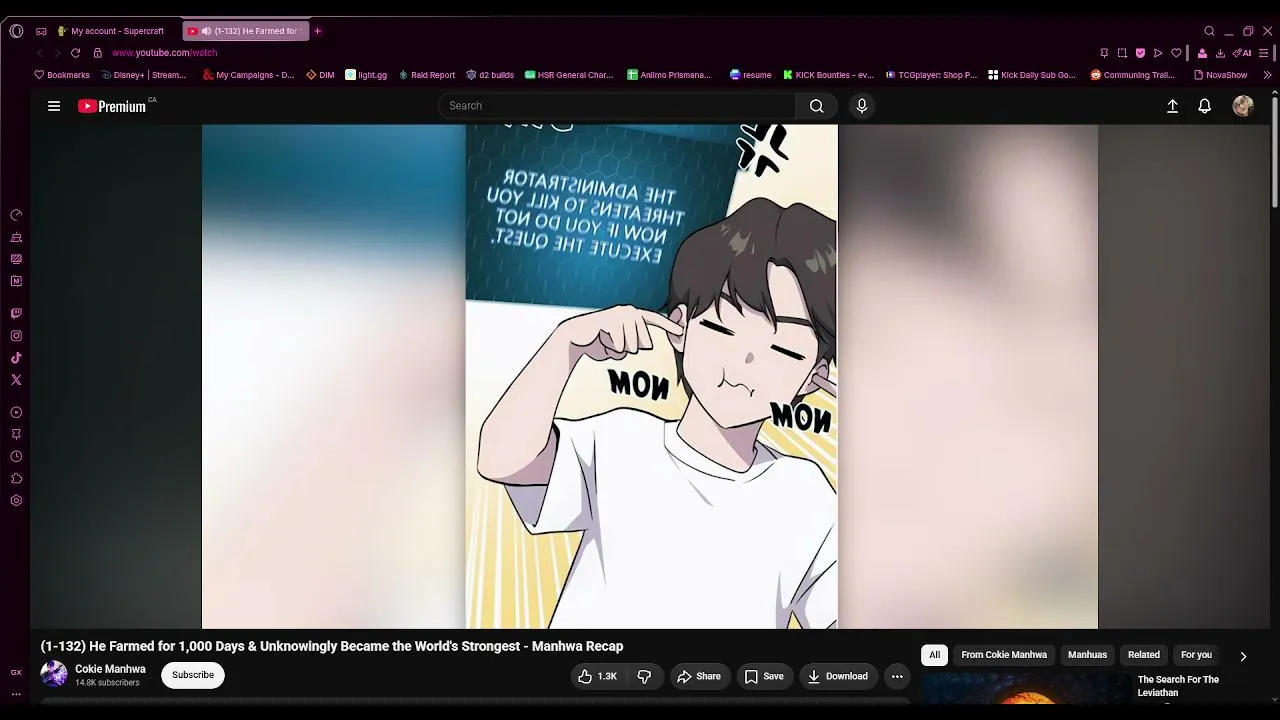Open Cokie Manhwa channel avatar
This screenshot has width=1280, height=720.
pyautogui.click(x=54, y=674)
